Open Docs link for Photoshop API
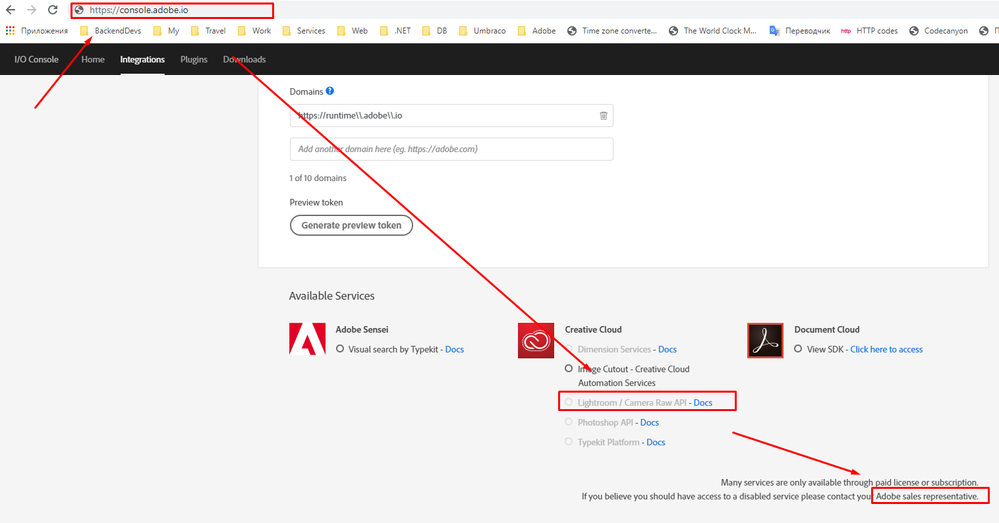The image size is (999, 523). [x=649, y=422]
